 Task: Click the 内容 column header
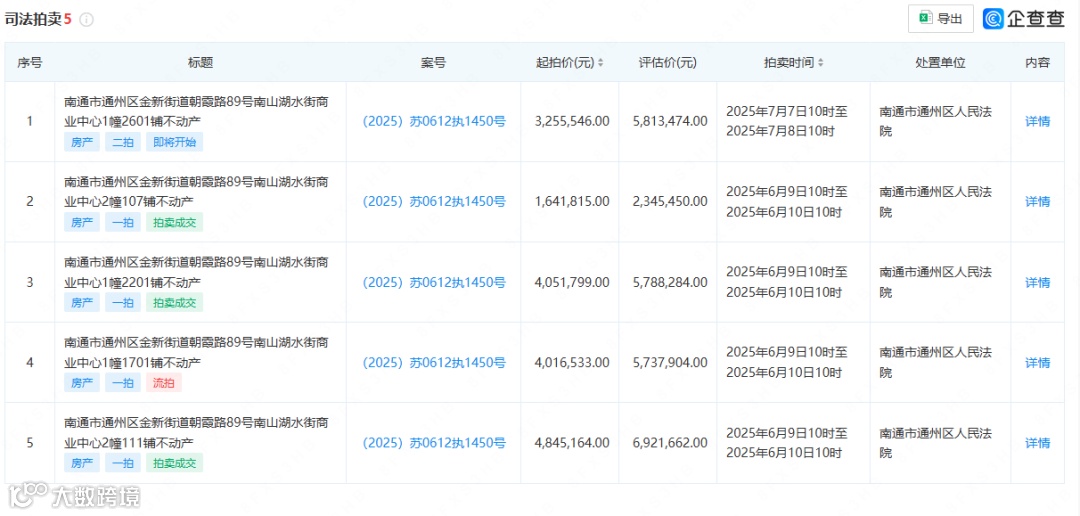pos(1037,63)
